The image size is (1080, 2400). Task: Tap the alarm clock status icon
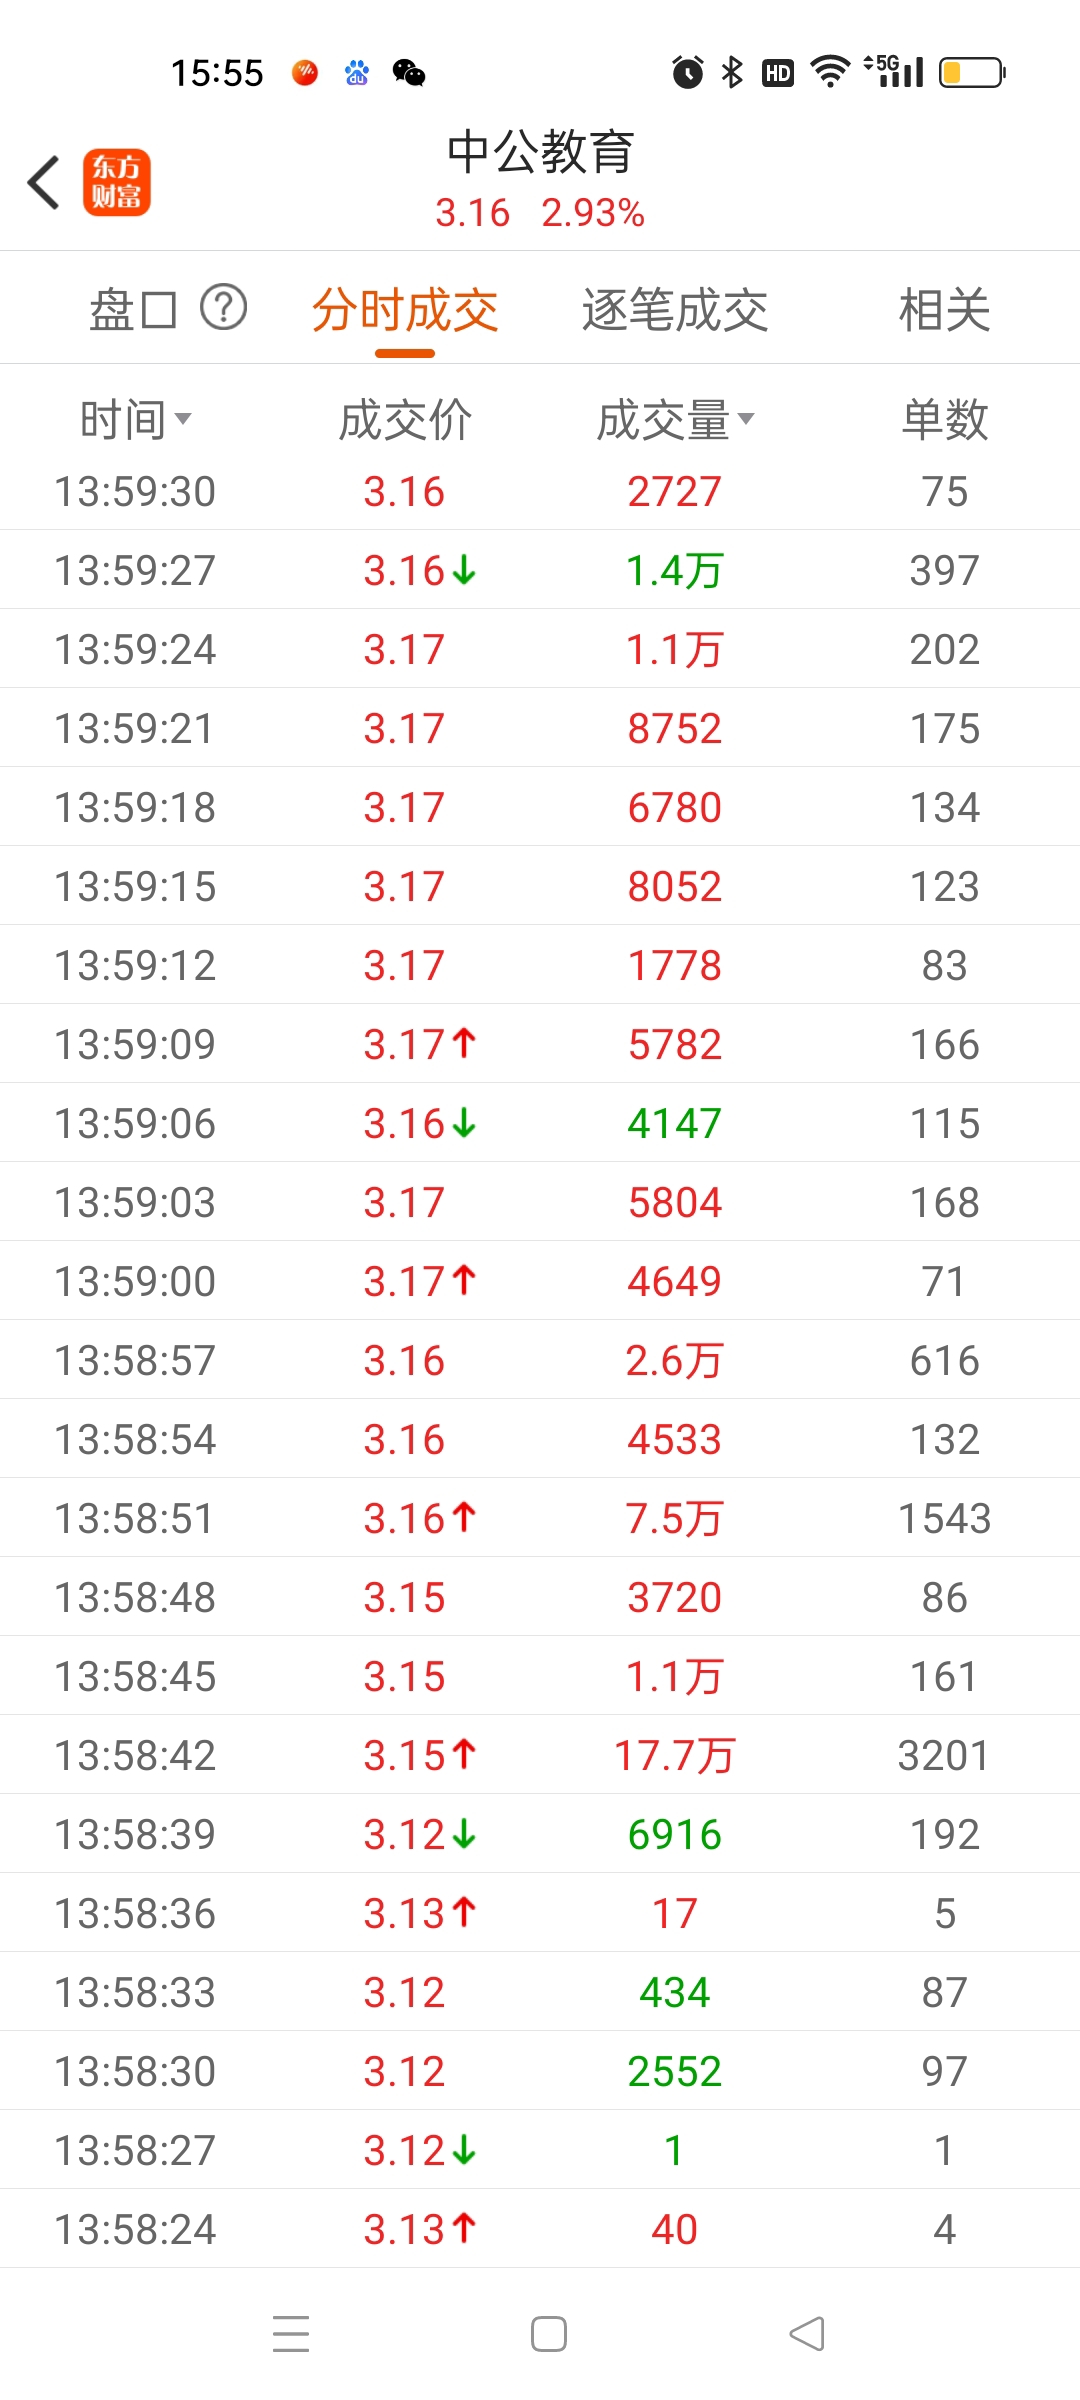[x=687, y=72]
